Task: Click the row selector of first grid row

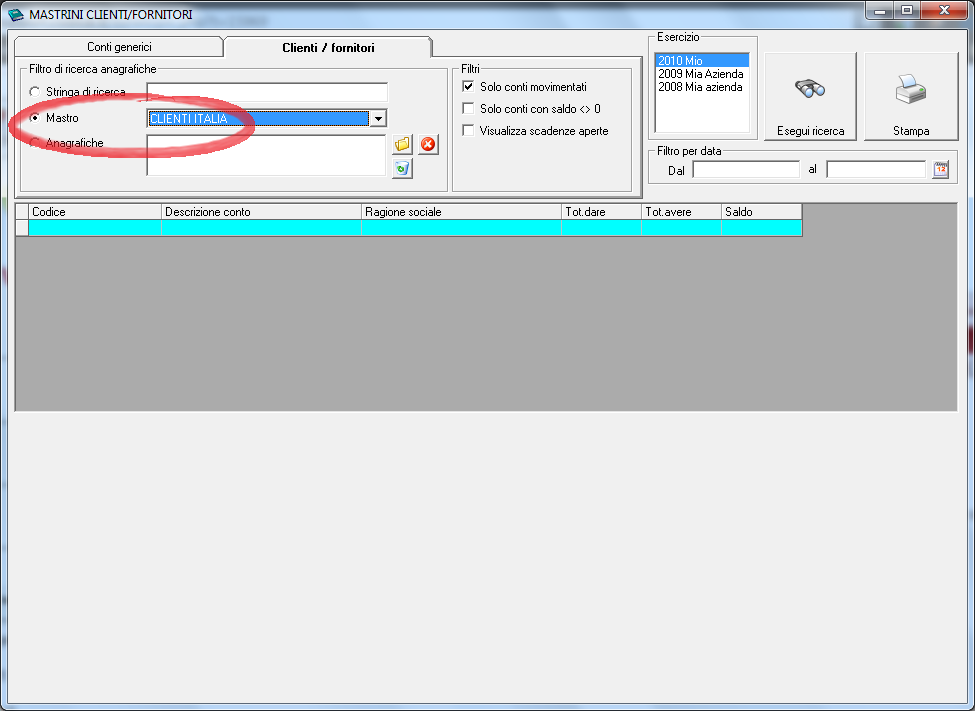Action: tap(22, 228)
